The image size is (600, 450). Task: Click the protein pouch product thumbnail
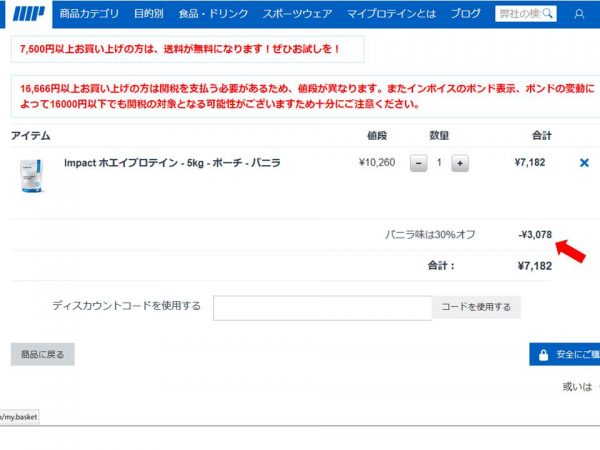[x=31, y=176]
